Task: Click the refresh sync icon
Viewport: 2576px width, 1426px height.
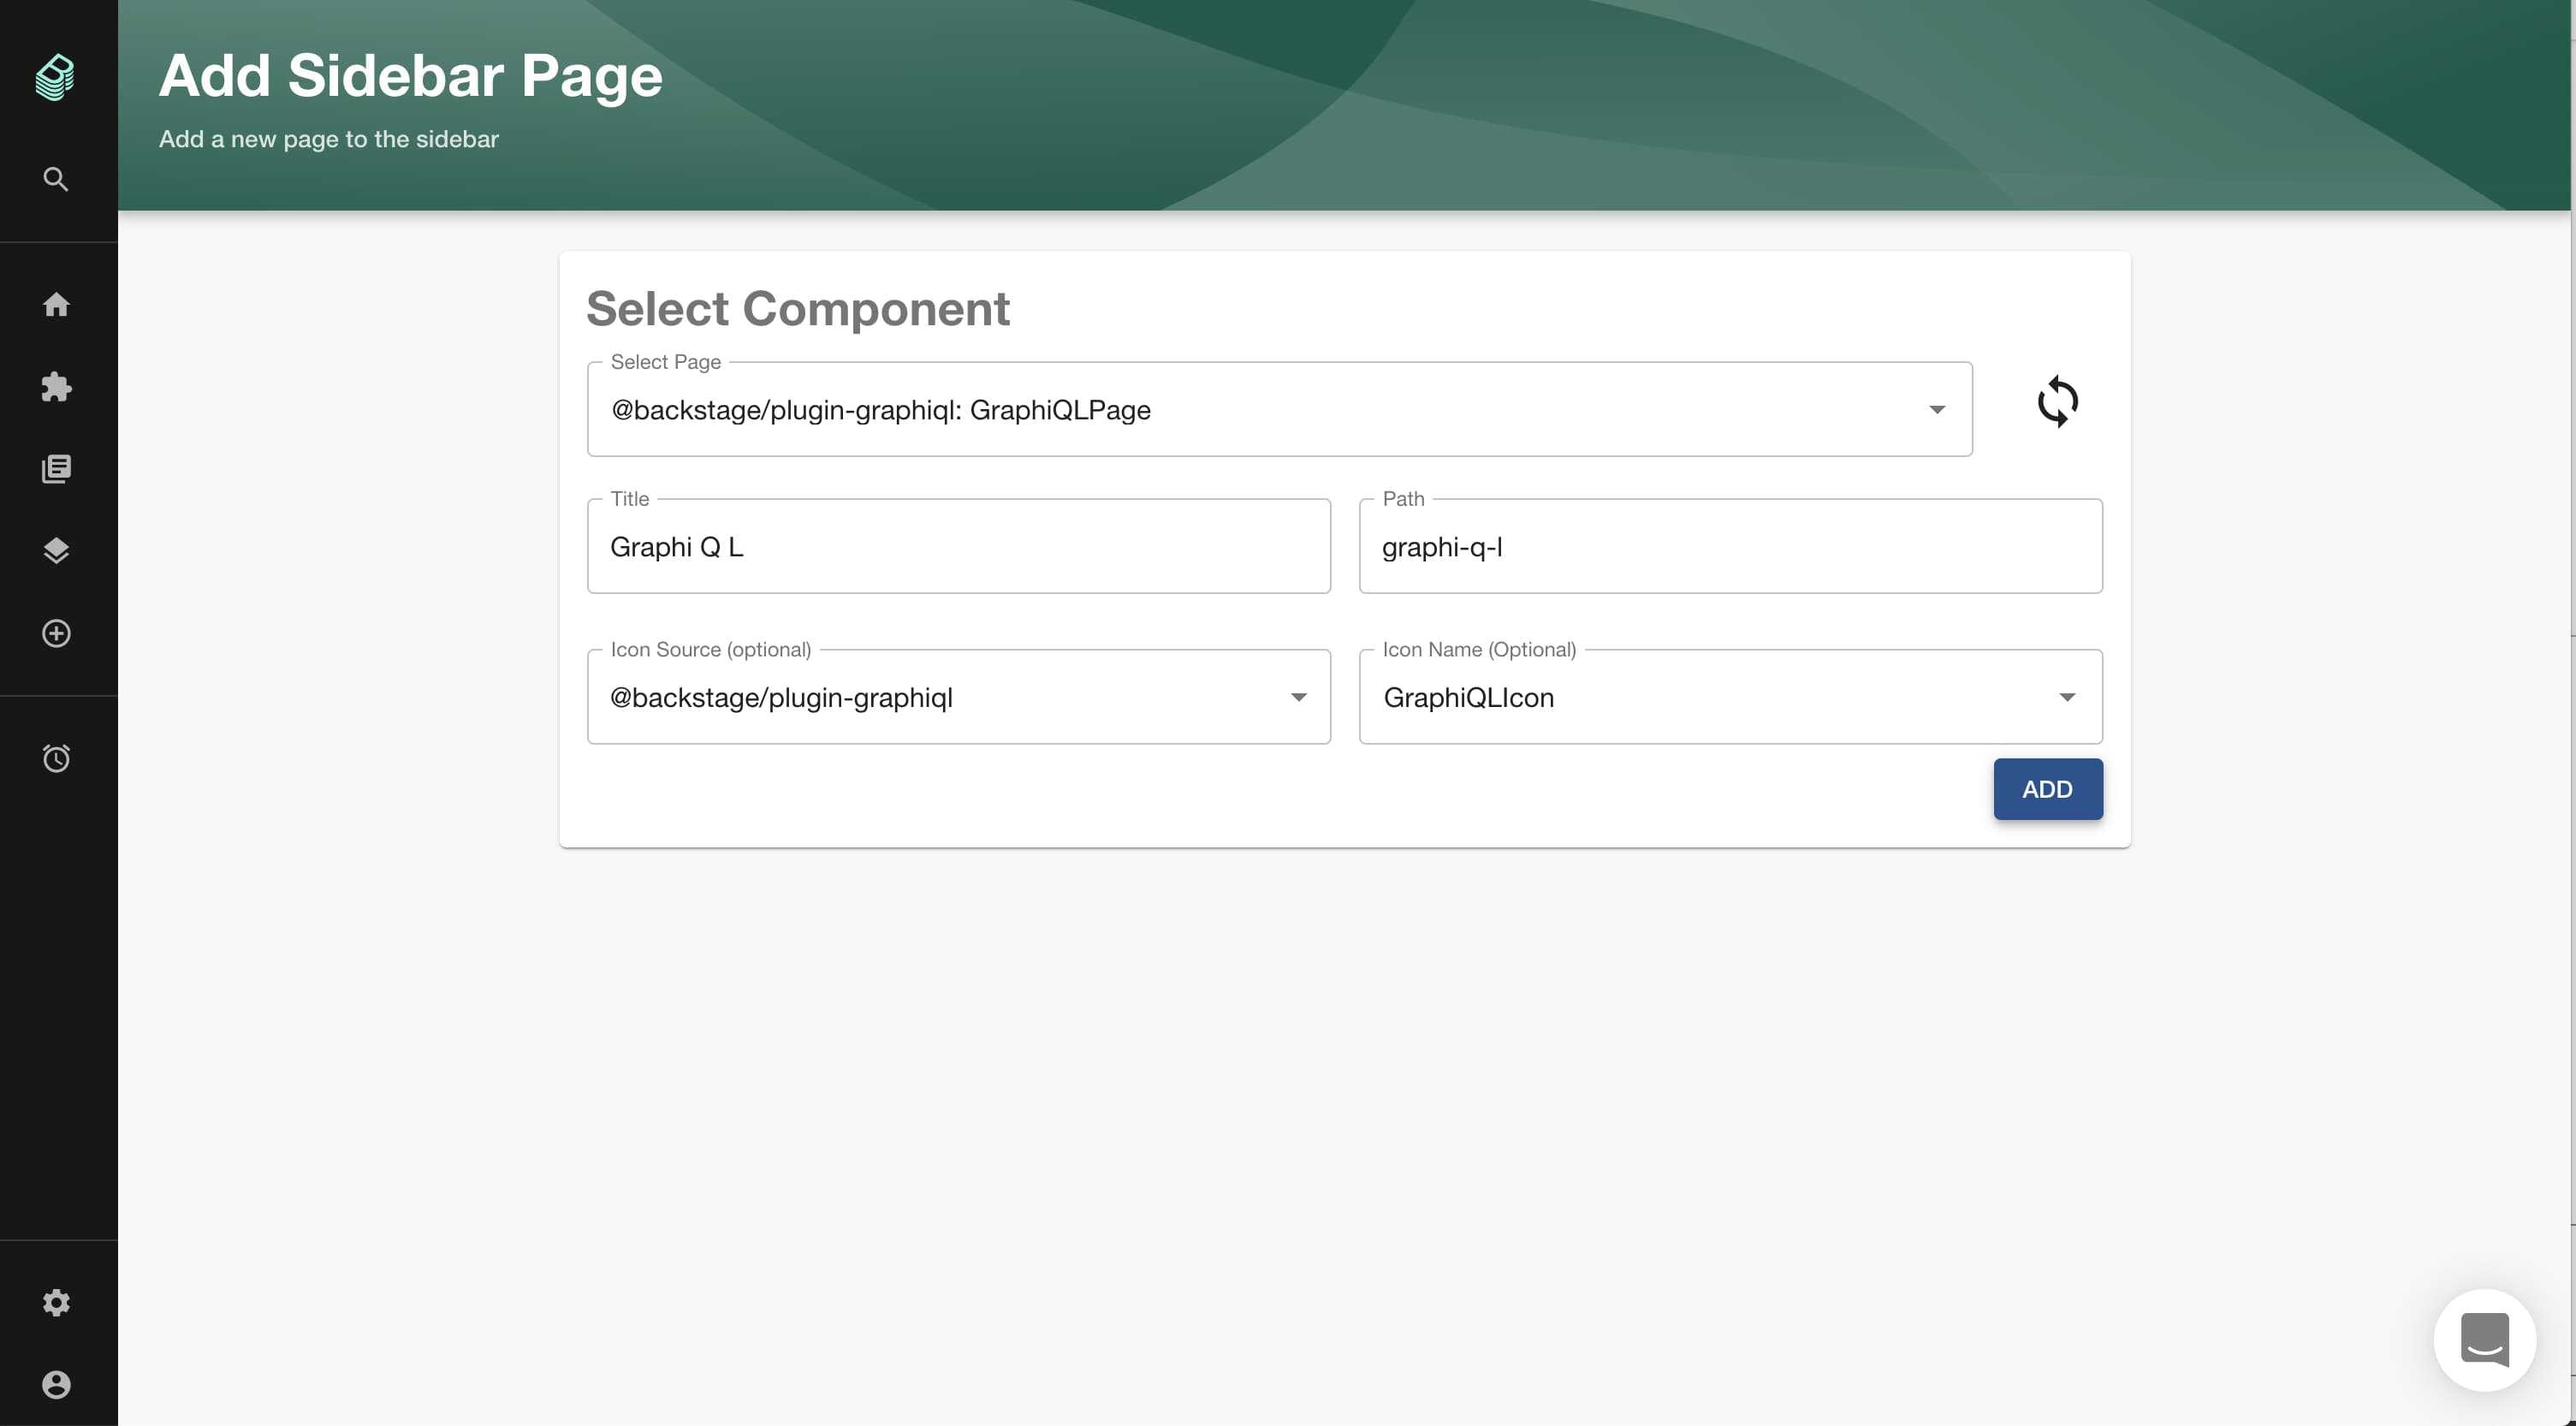Action: click(x=2057, y=402)
